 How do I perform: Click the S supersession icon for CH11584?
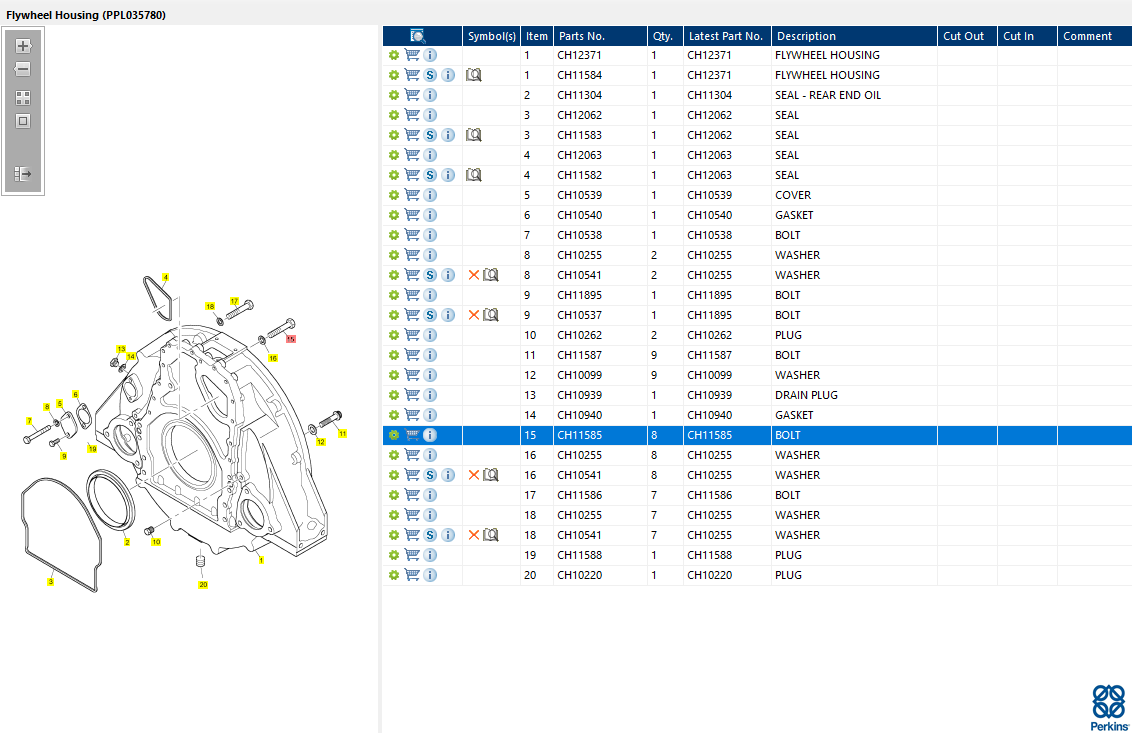click(430, 75)
